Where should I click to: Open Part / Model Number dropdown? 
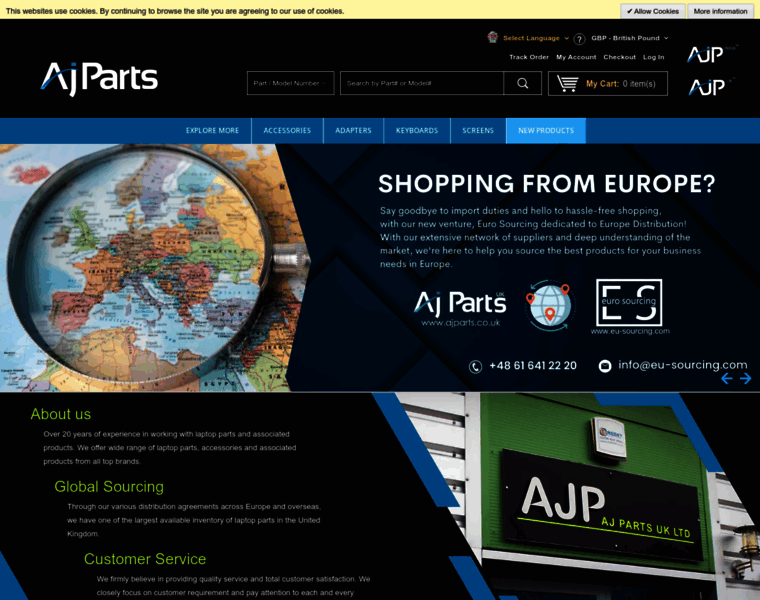290,83
